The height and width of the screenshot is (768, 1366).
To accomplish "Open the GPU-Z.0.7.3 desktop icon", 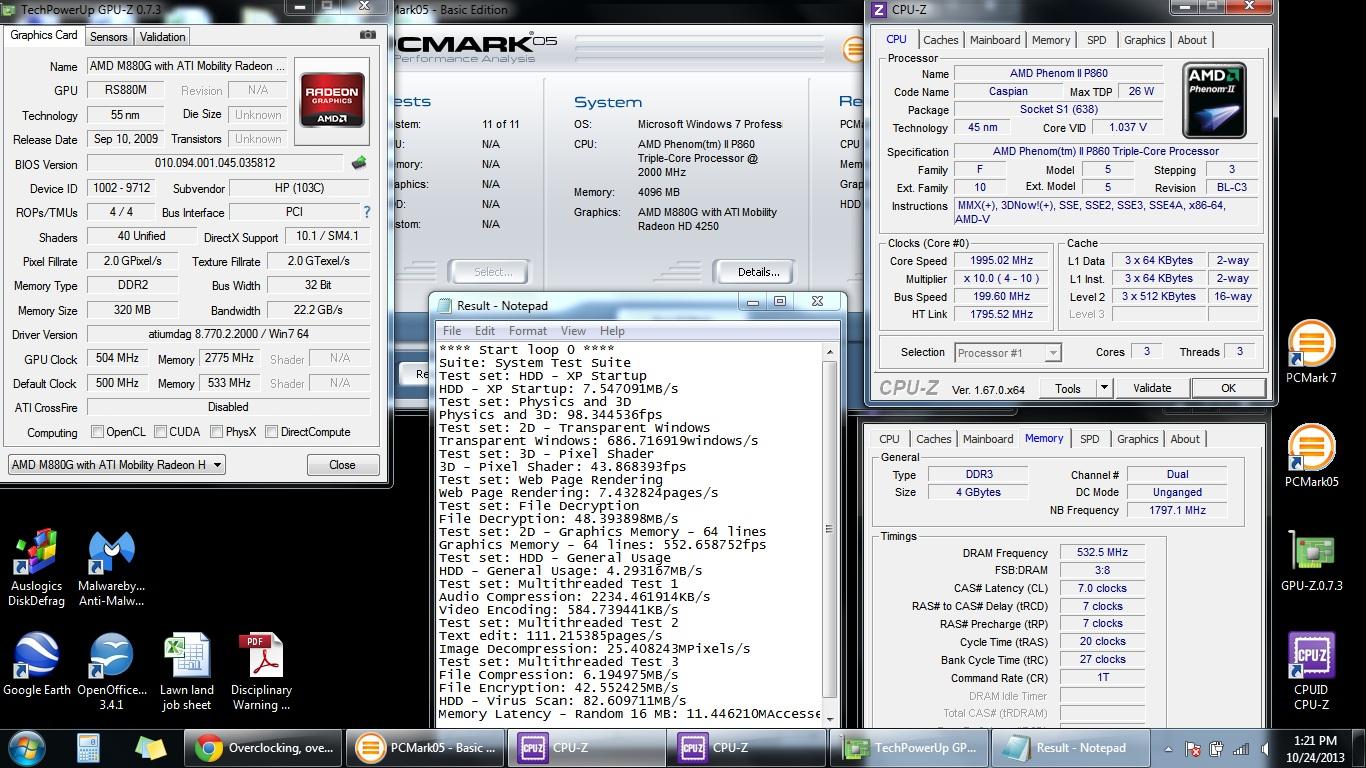I will [x=1311, y=560].
